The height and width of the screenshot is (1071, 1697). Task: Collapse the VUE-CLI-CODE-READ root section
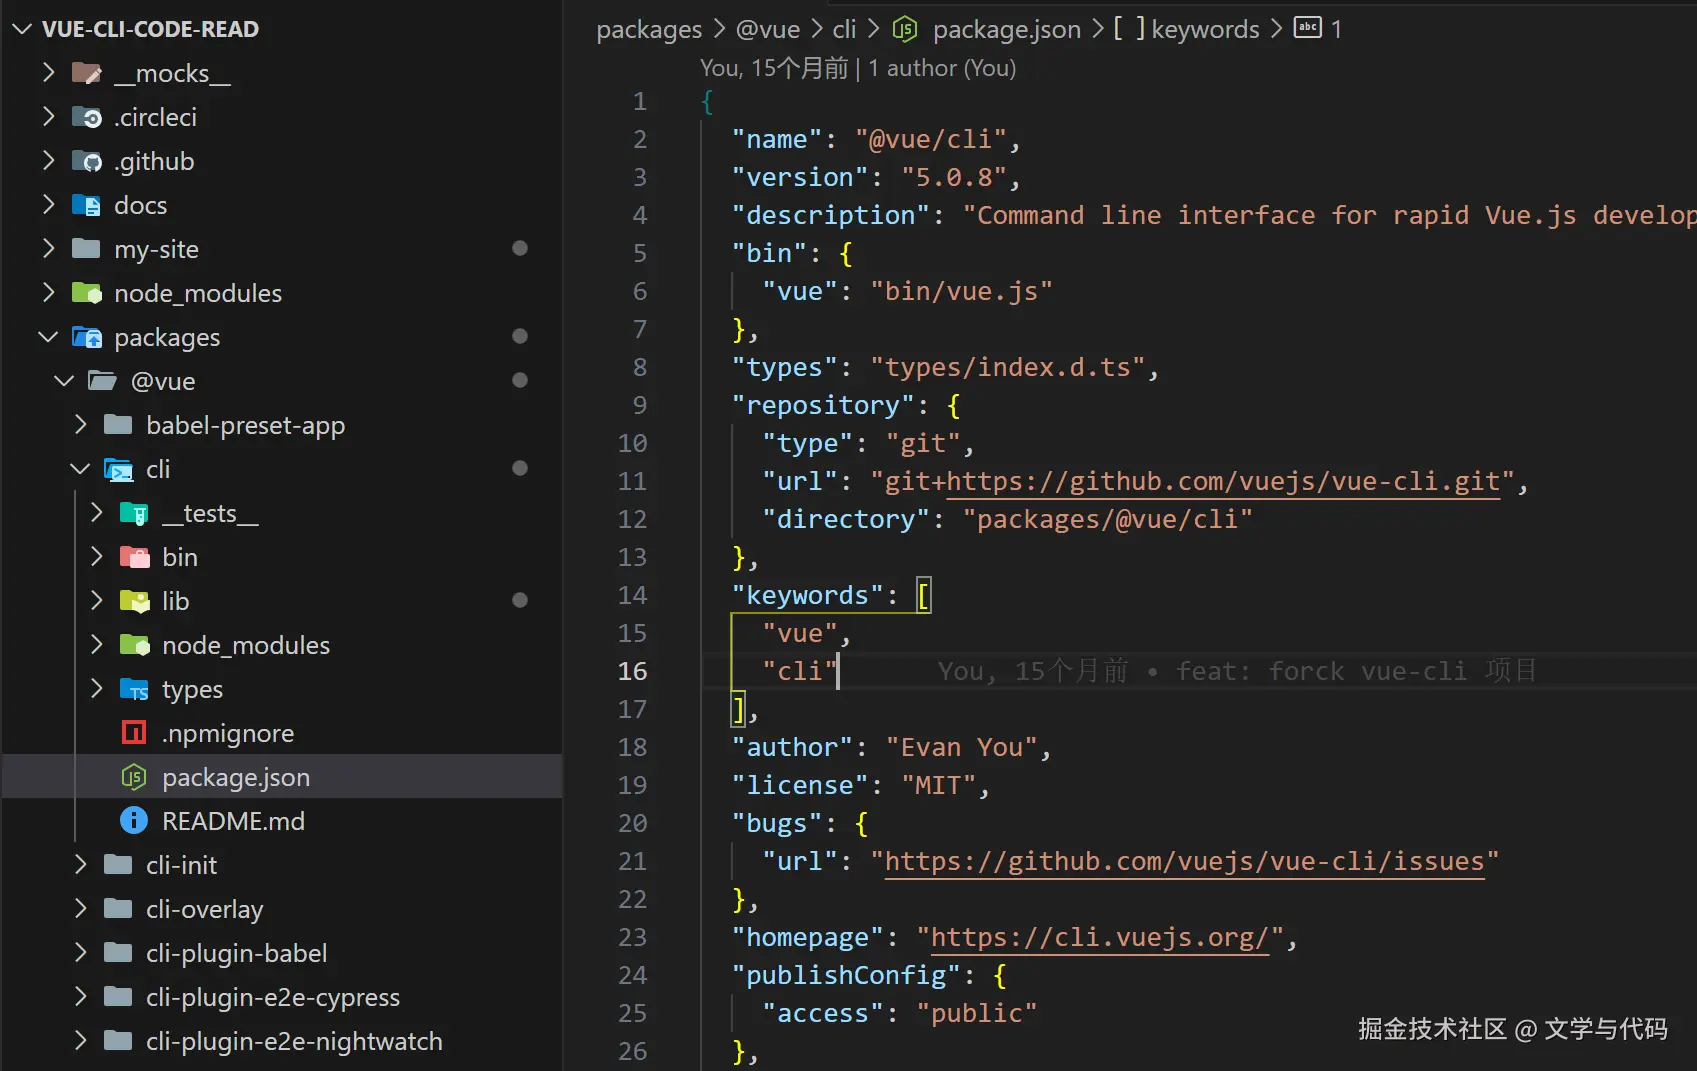tap(22, 29)
